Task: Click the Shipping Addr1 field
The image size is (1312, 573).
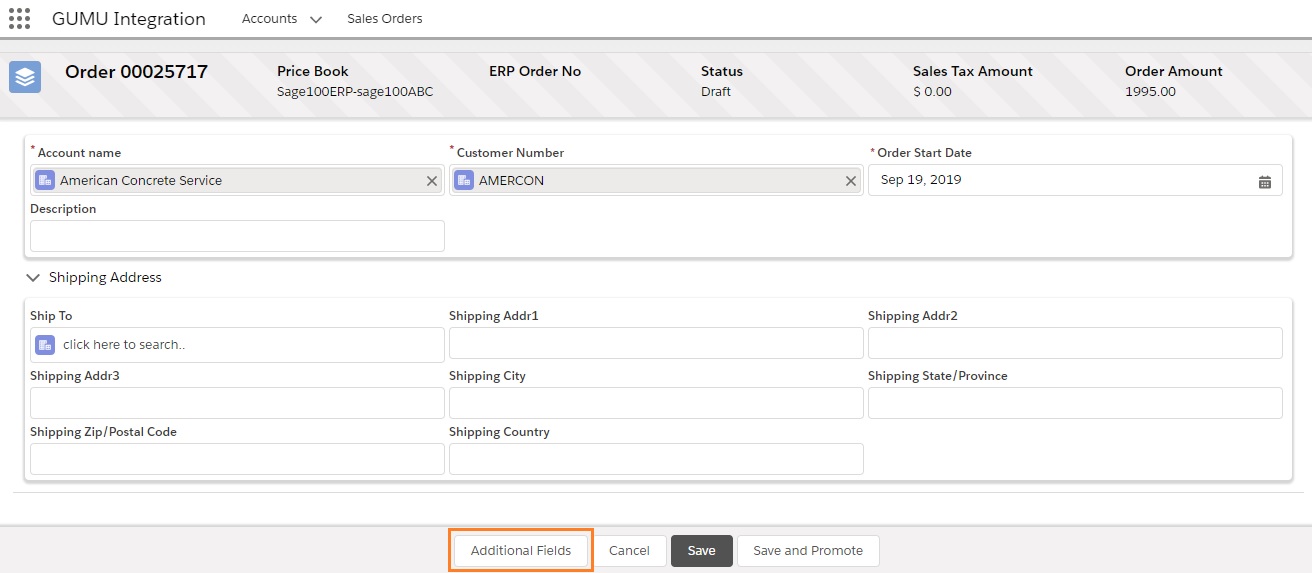Action: point(656,342)
